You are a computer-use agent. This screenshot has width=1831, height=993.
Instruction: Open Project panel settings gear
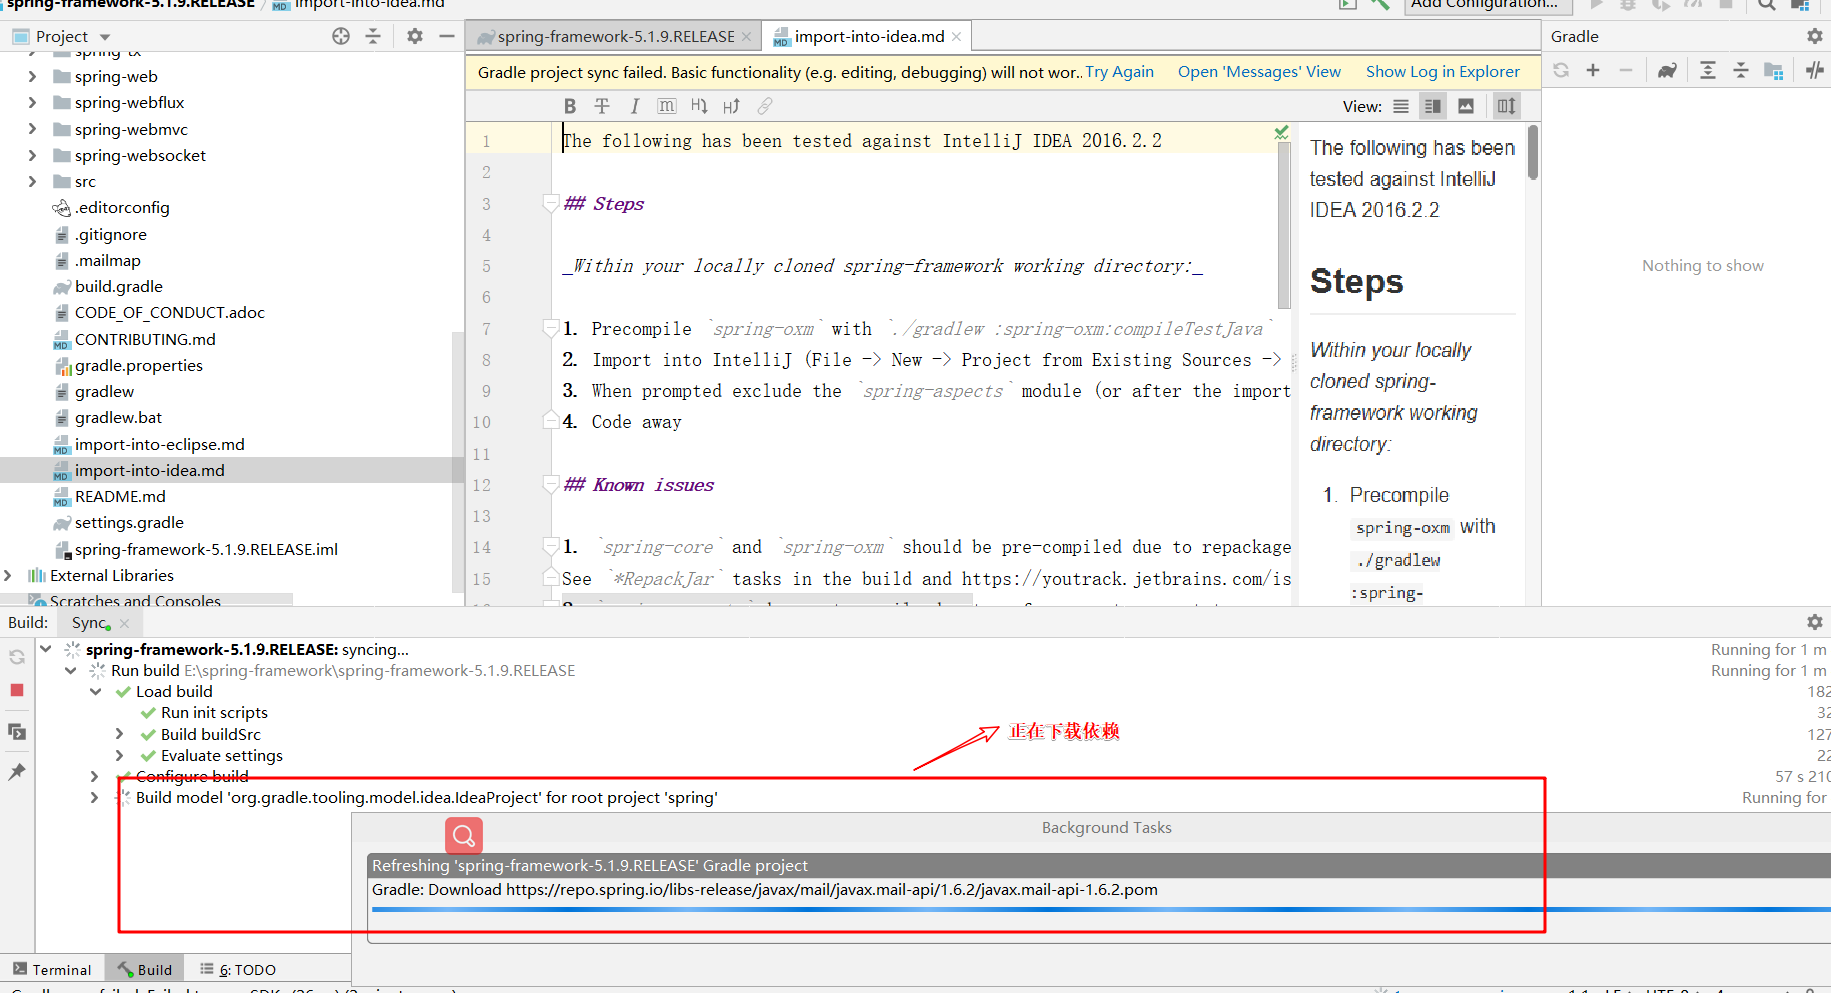pyautogui.click(x=415, y=36)
